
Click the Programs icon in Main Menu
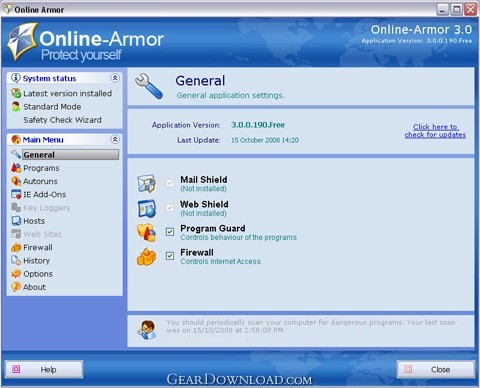[x=16, y=168]
